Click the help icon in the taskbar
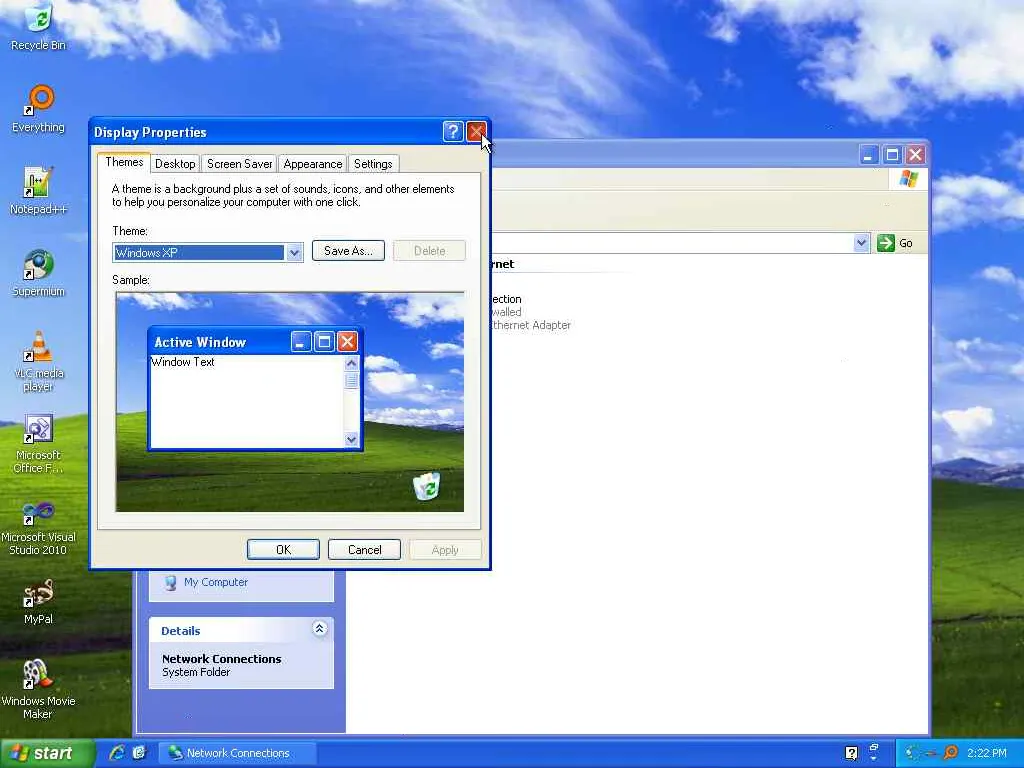The image size is (1024, 768). click(851, 754)
